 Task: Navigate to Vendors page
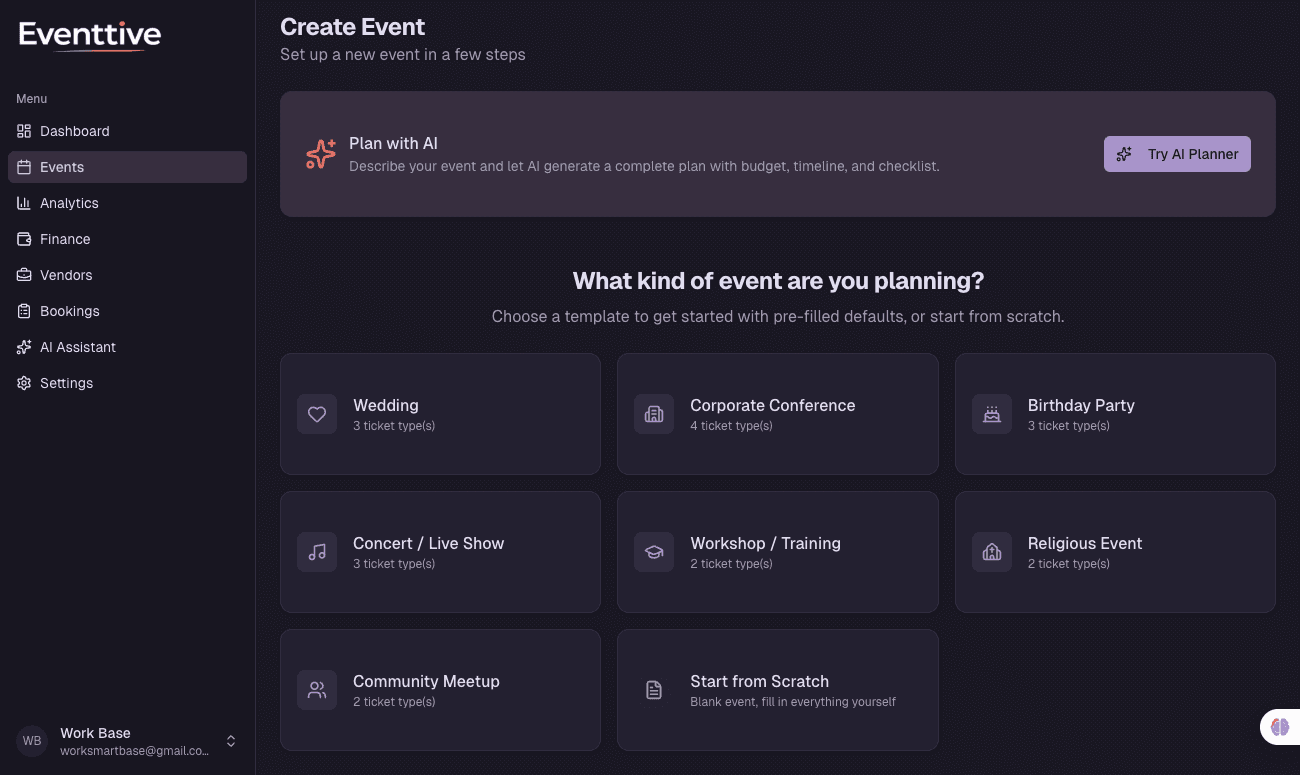click(66, 275)
